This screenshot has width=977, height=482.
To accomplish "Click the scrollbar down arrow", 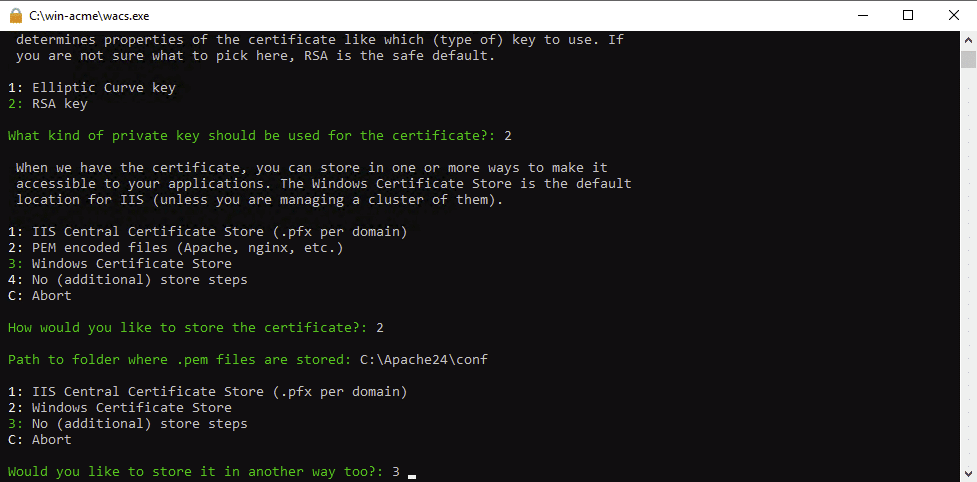I will coord(968,474).
